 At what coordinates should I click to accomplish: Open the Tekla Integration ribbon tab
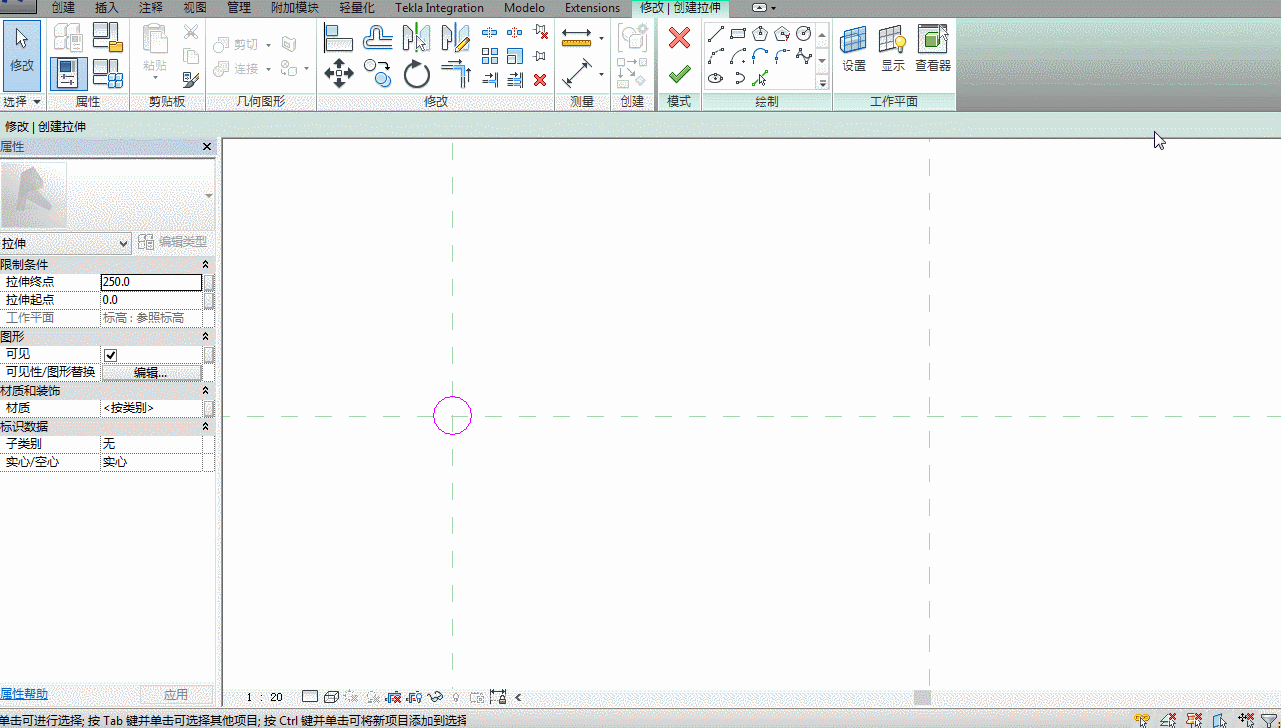[439, 8]
